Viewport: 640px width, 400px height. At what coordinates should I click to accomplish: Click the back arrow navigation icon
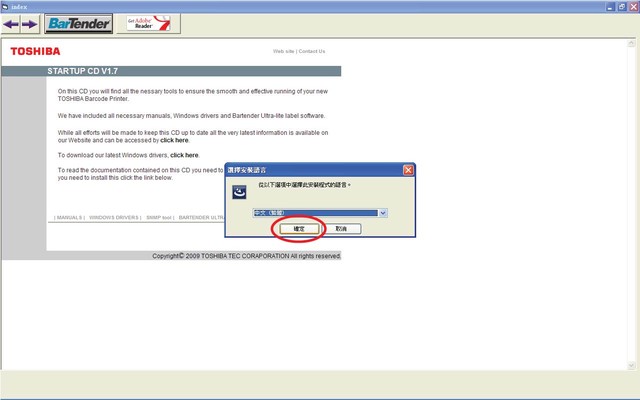point(11,24)
